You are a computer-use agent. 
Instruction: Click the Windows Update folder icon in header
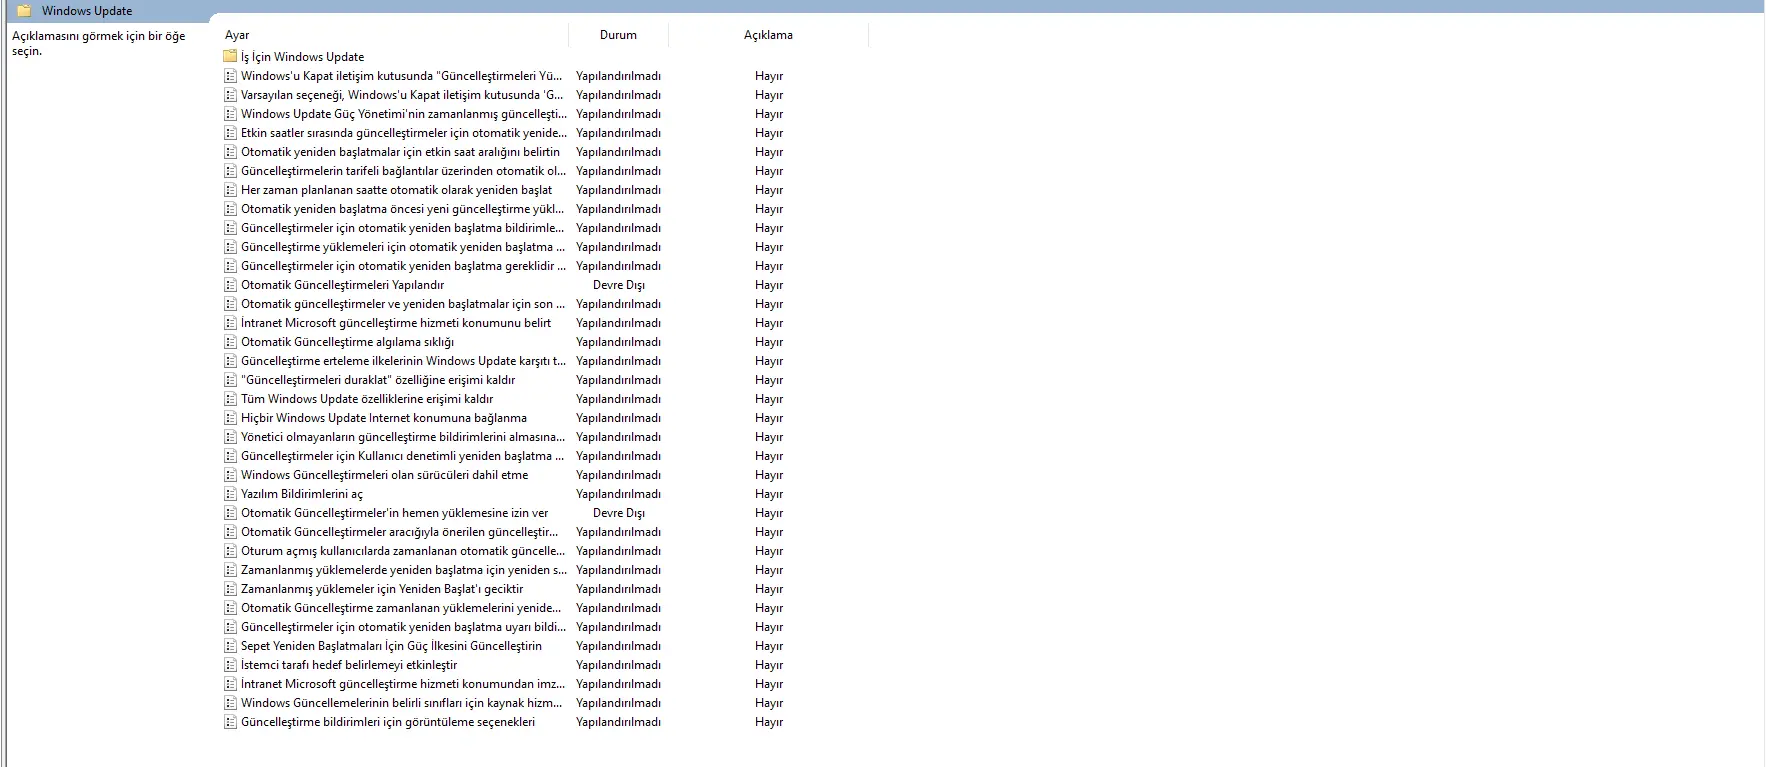coord(24,11)
